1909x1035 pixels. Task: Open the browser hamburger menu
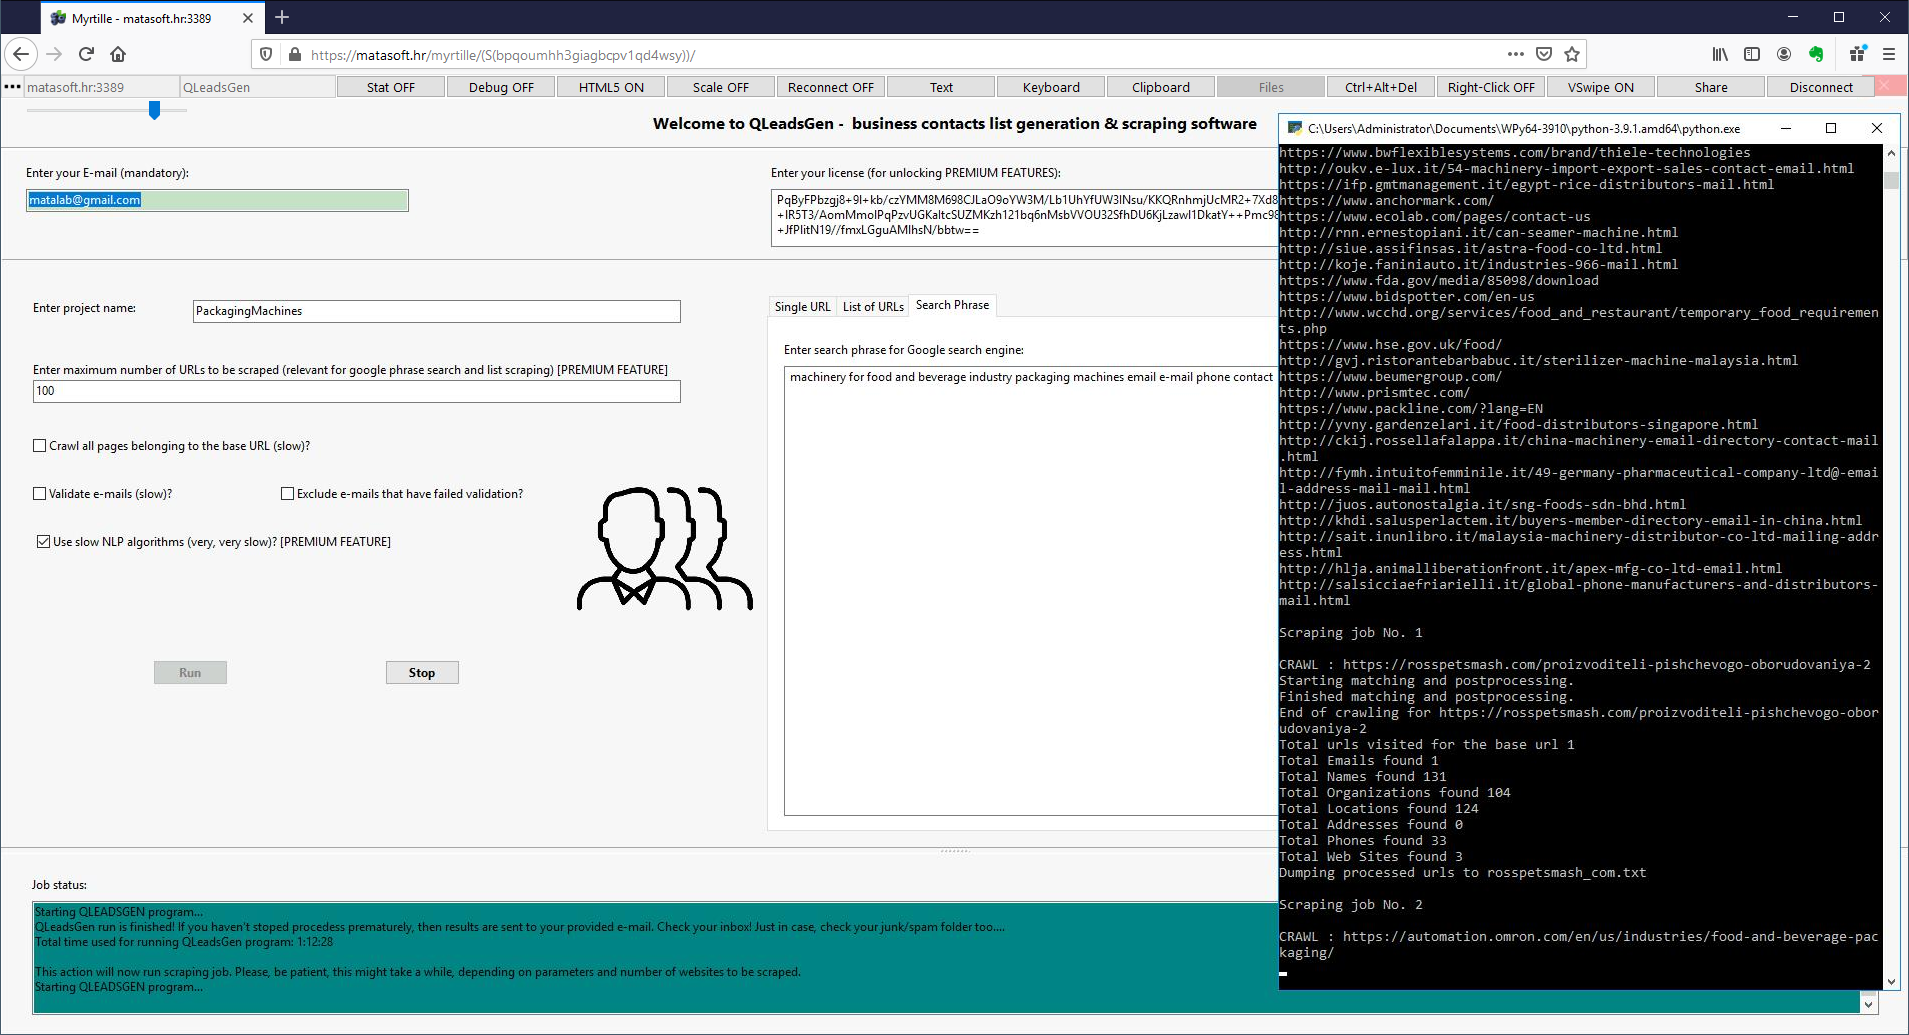tap(1889, 54)
